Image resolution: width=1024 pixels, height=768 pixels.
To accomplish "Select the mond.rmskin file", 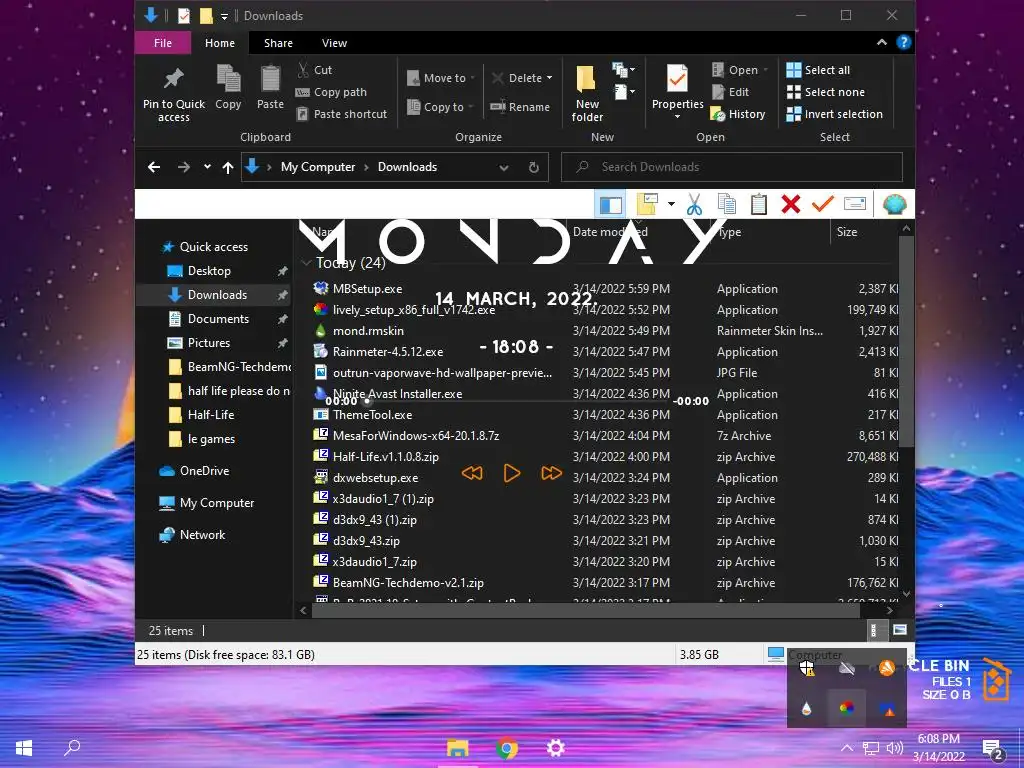I will point(368,330).
